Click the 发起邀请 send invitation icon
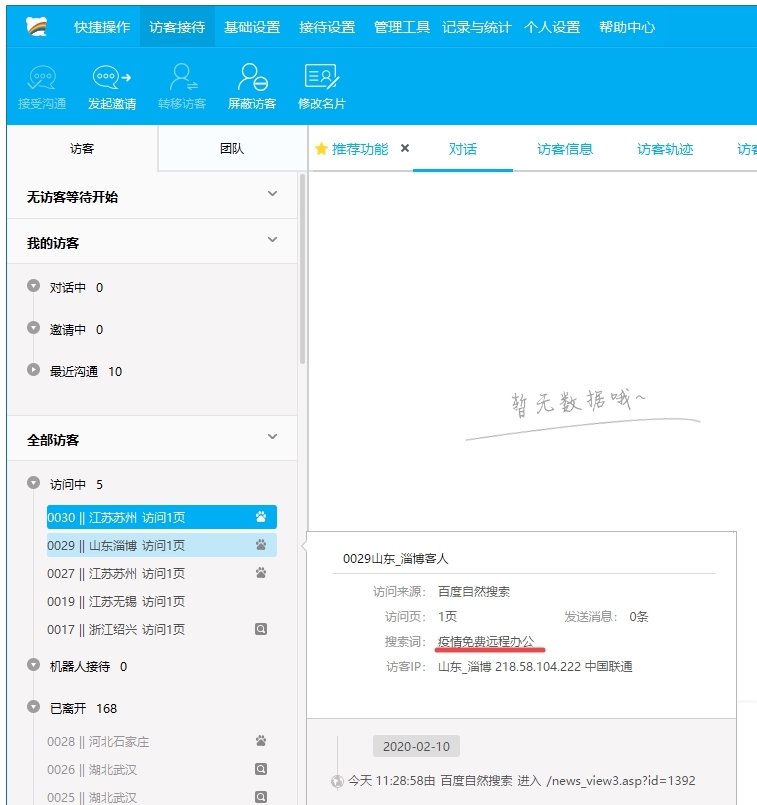This screenshot has height=805, width=757. point(111,78)
